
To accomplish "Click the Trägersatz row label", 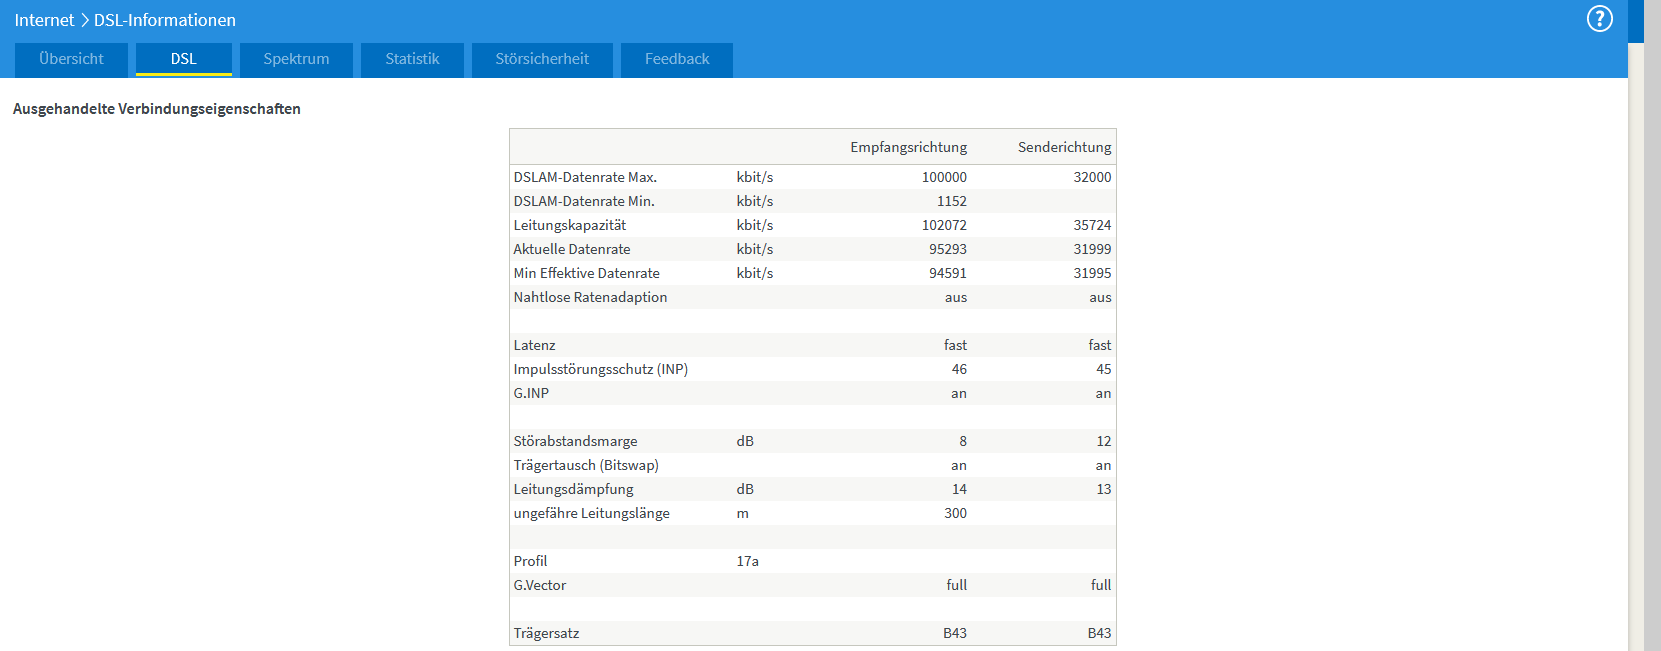I will [x=546, y=633].
